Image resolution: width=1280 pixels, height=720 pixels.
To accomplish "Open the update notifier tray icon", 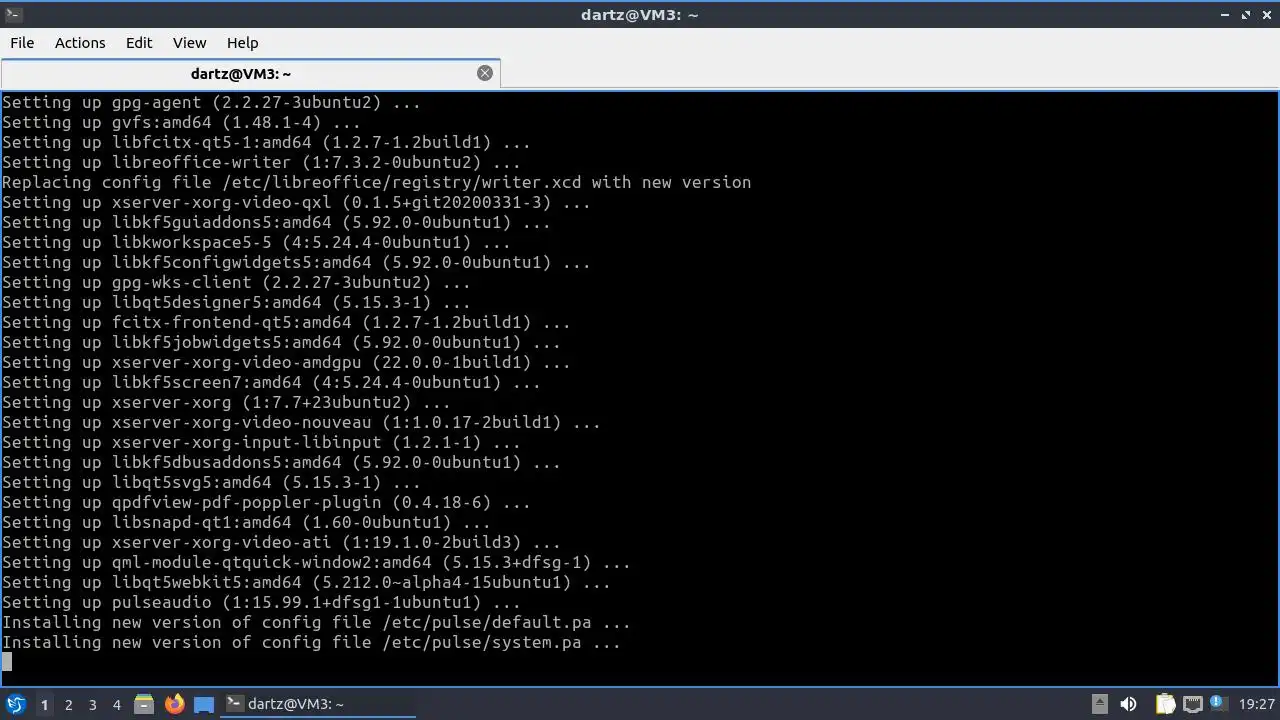I will [x=1219, y=704].
